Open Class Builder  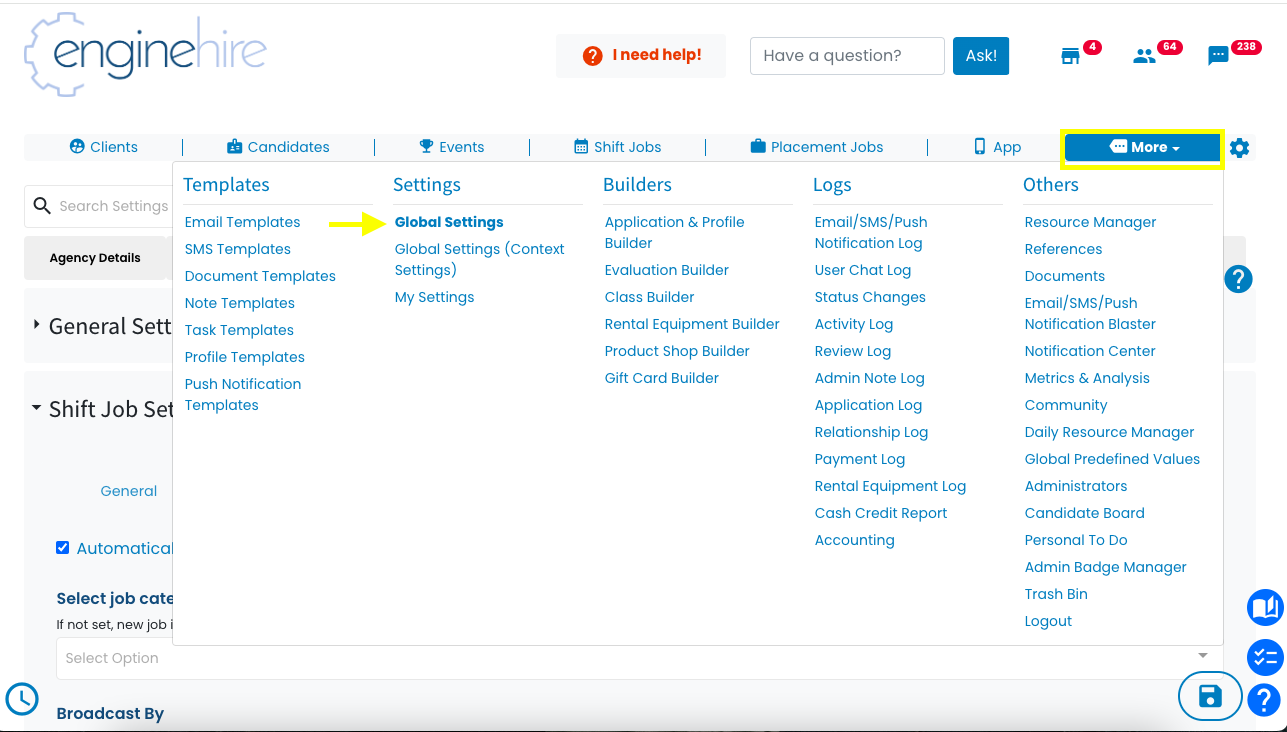click(649, 297)
